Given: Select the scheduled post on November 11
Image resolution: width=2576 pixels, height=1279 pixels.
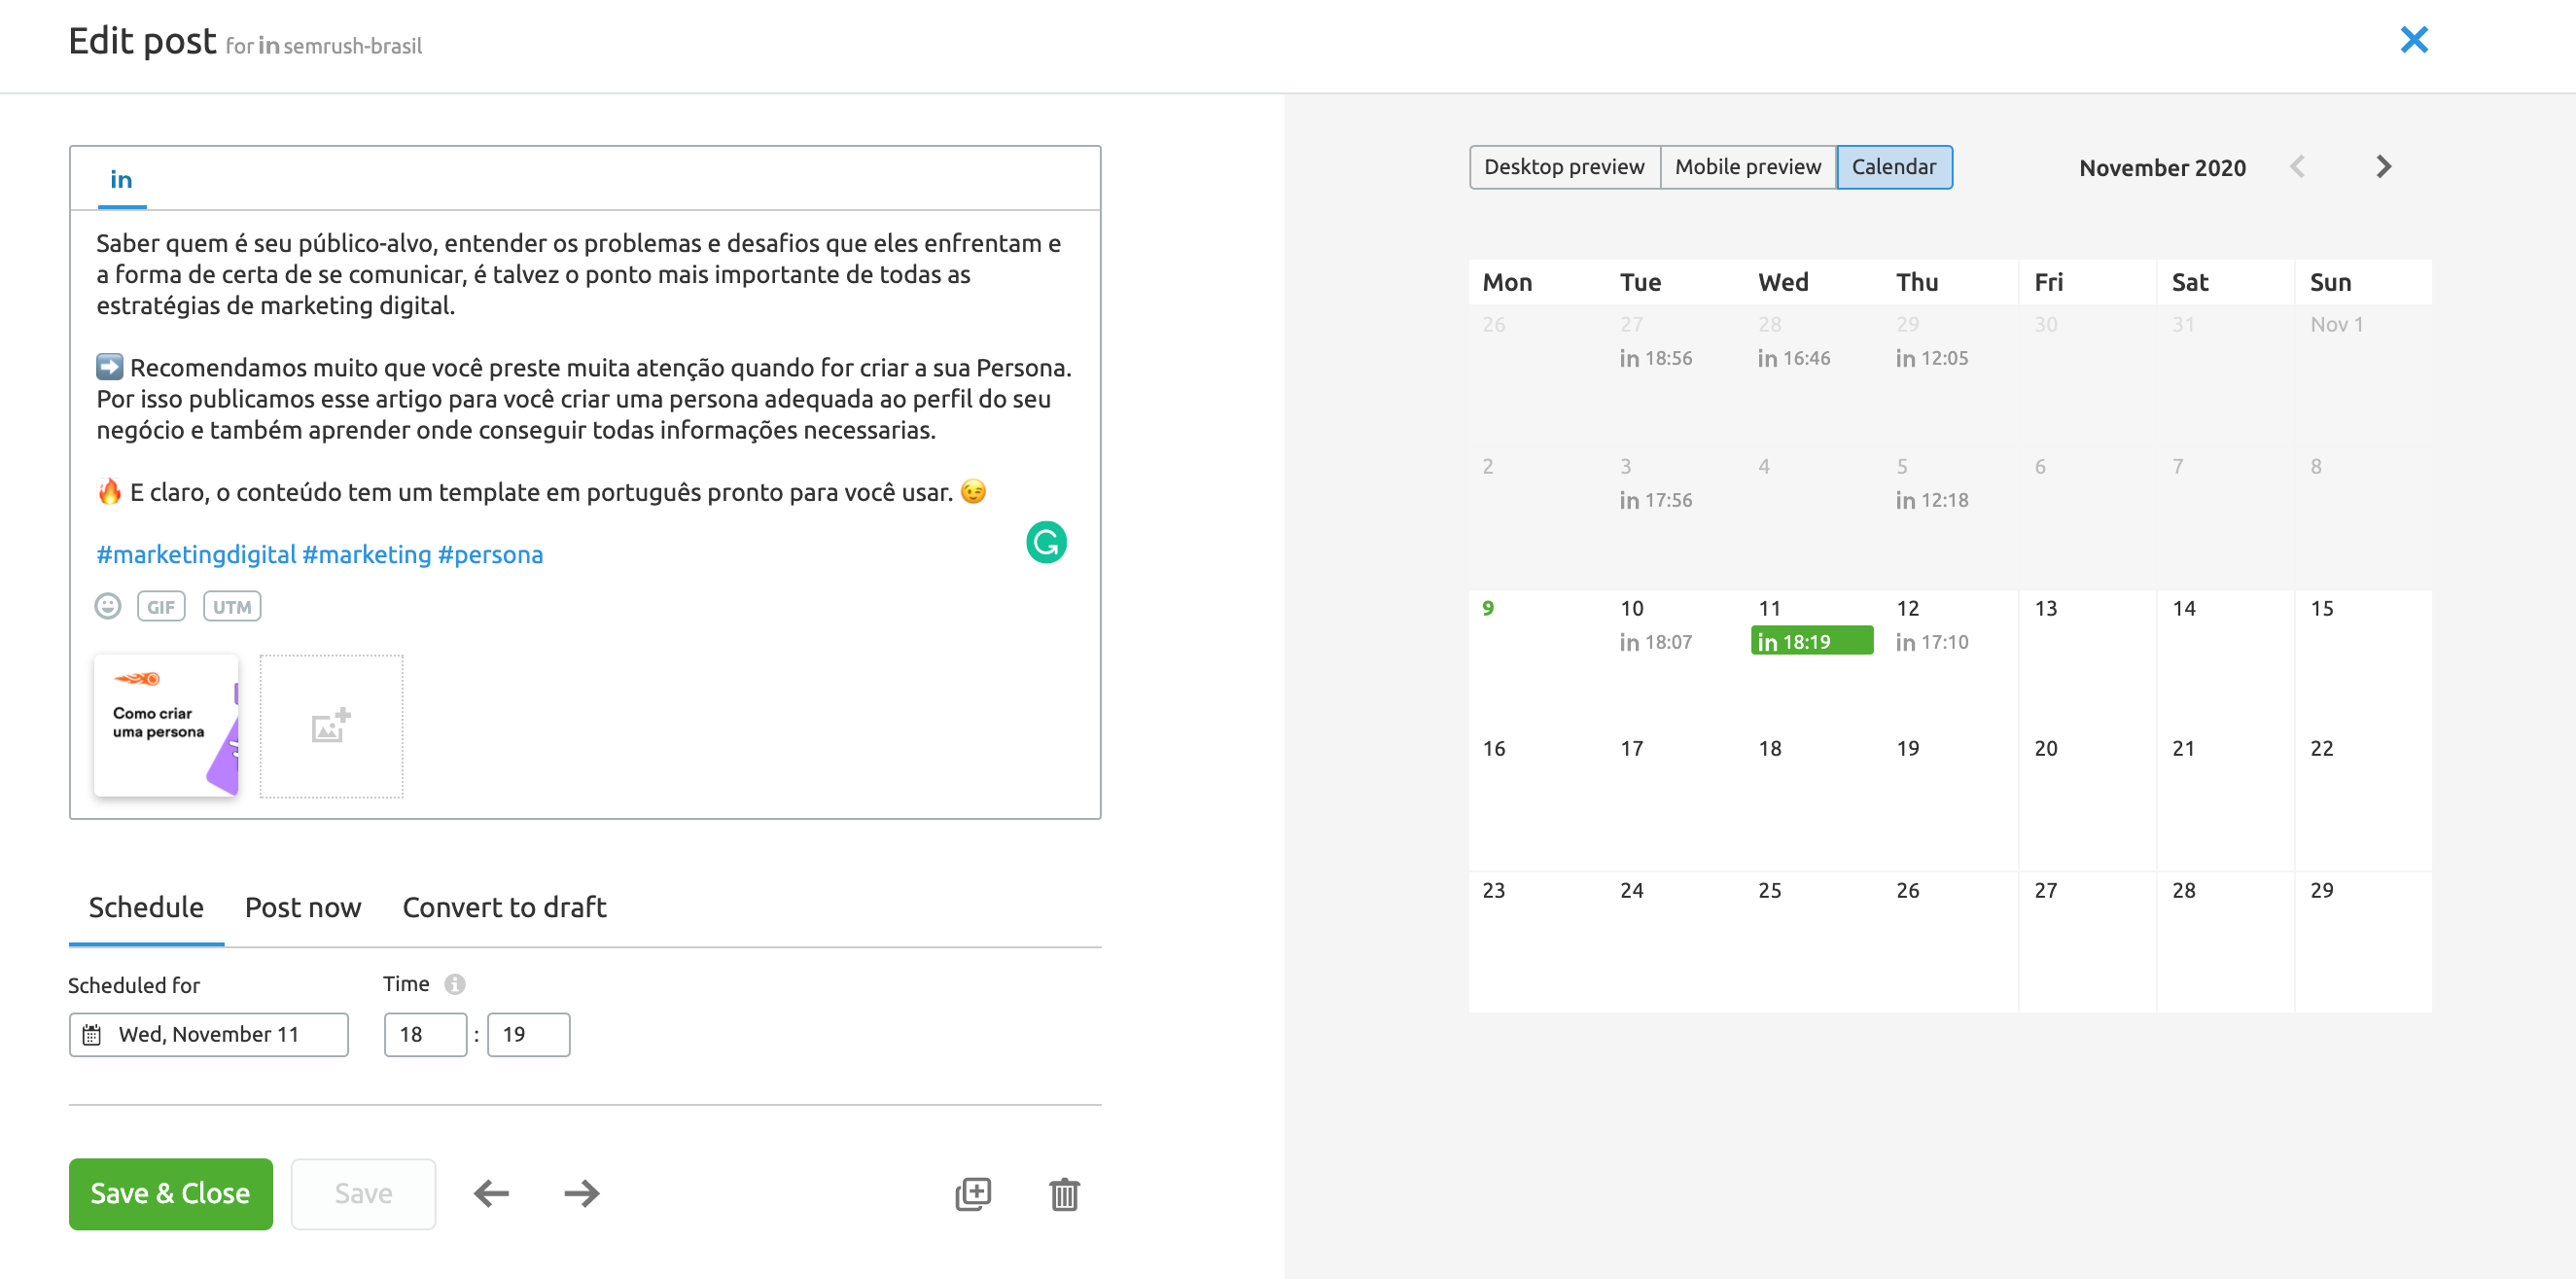Looking at the screenshot, I should click(1810, 641).
